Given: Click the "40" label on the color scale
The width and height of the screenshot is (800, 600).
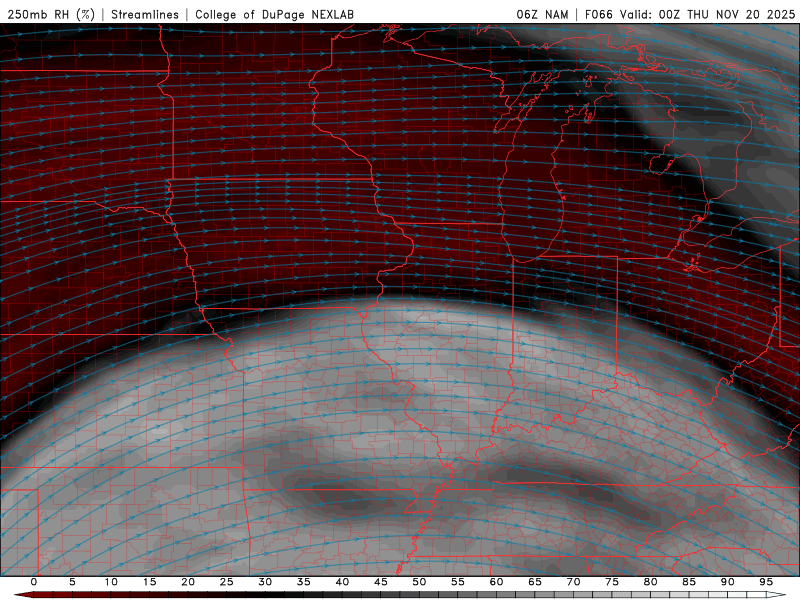Looking at the screenshot, I should click(x=342, y=582).
